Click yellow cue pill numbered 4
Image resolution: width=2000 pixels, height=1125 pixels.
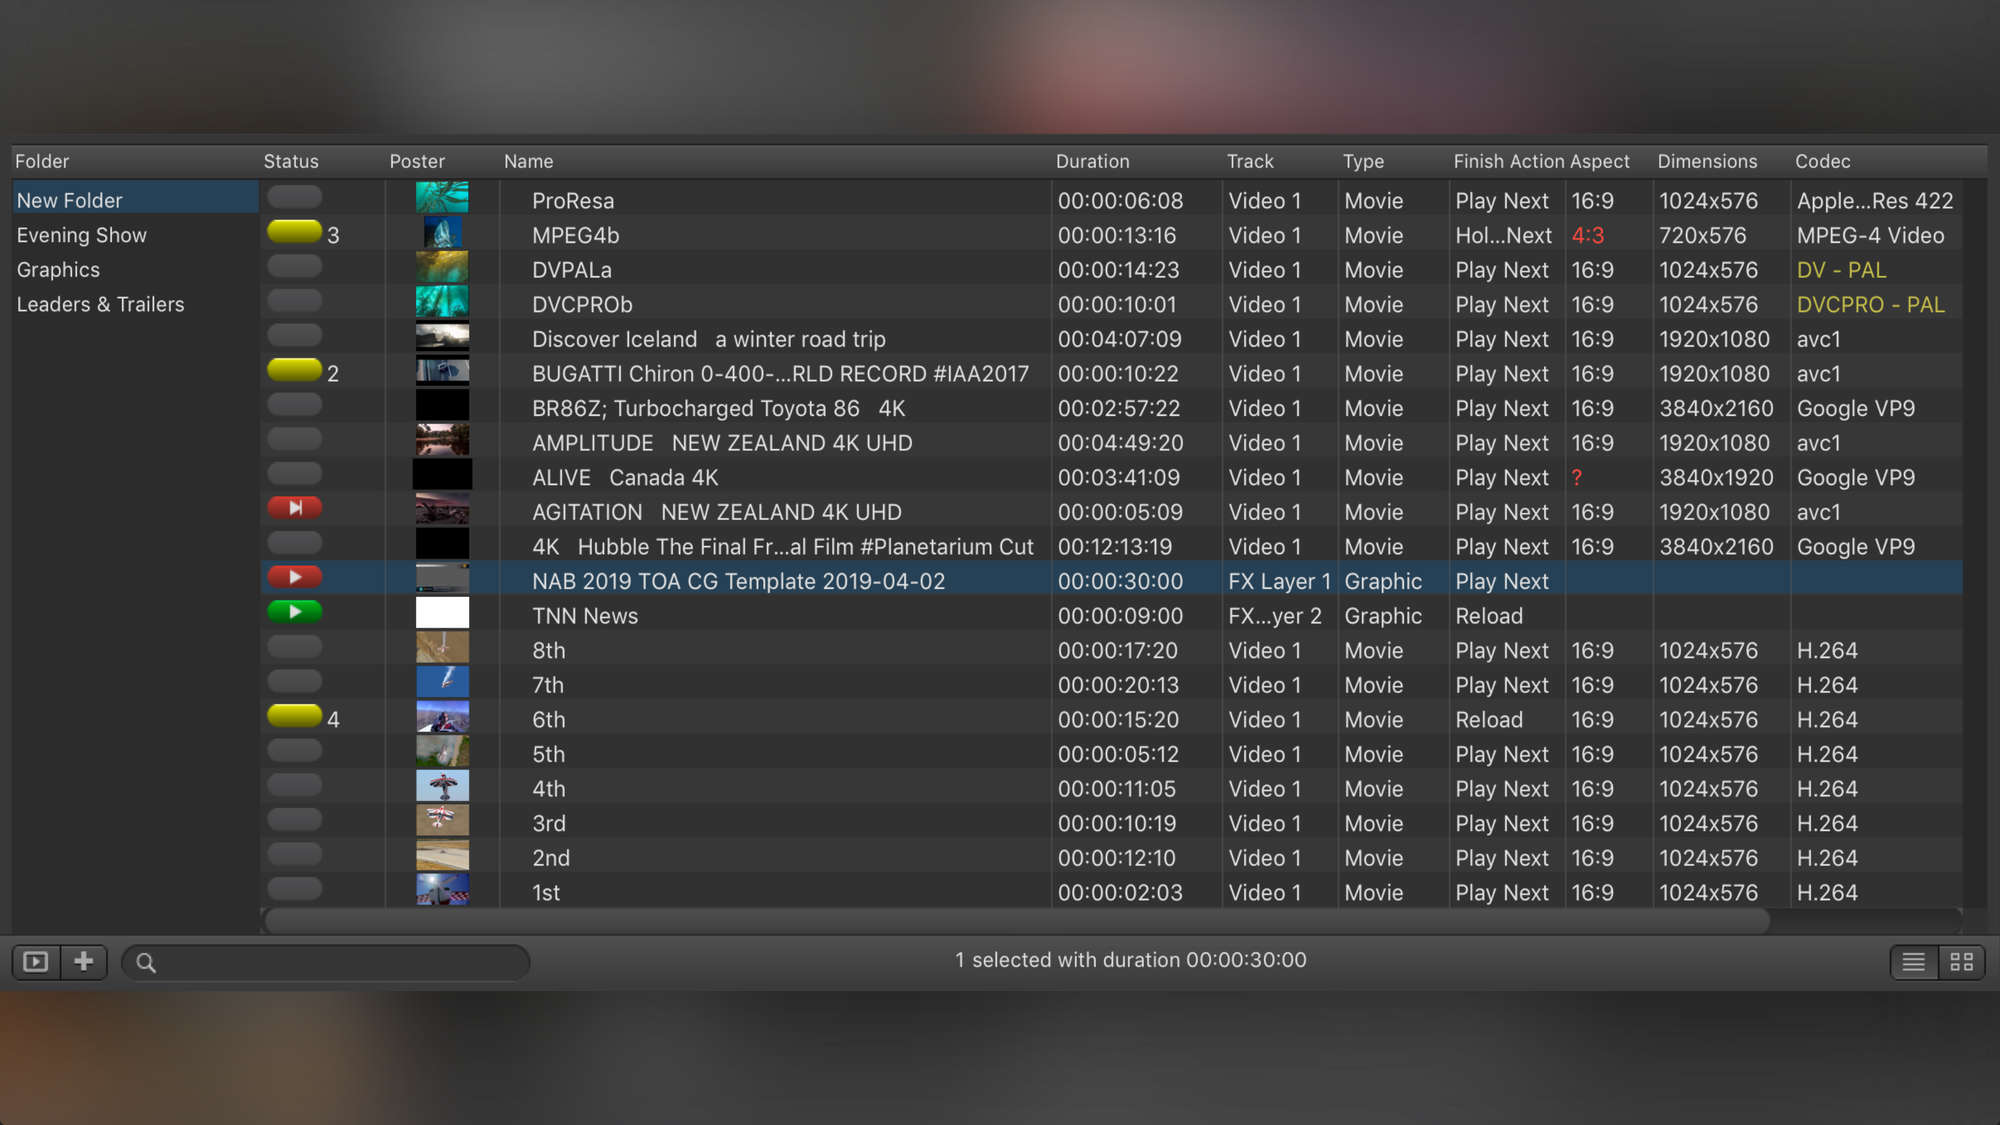tap(294, 717)
